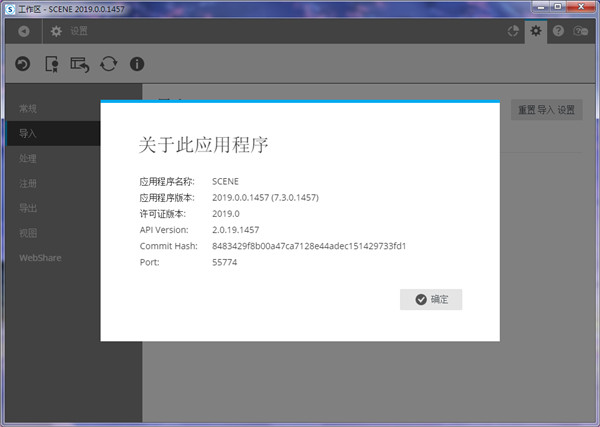The image size is (600, 427).
Task: Open help question mark icon
Action: (x=558, y=32)
